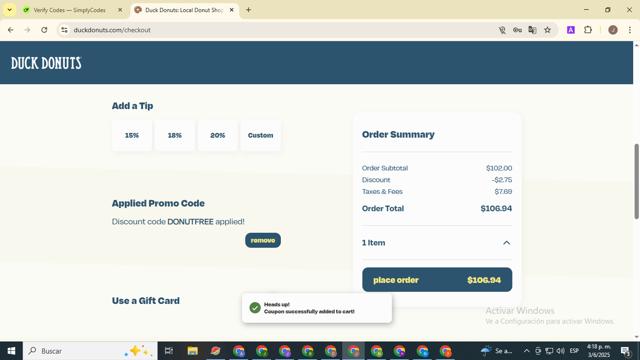Click the 'Coupon successfully added to cart!' message
Screen dimensions: 640x360
click(x=309, y=311)
